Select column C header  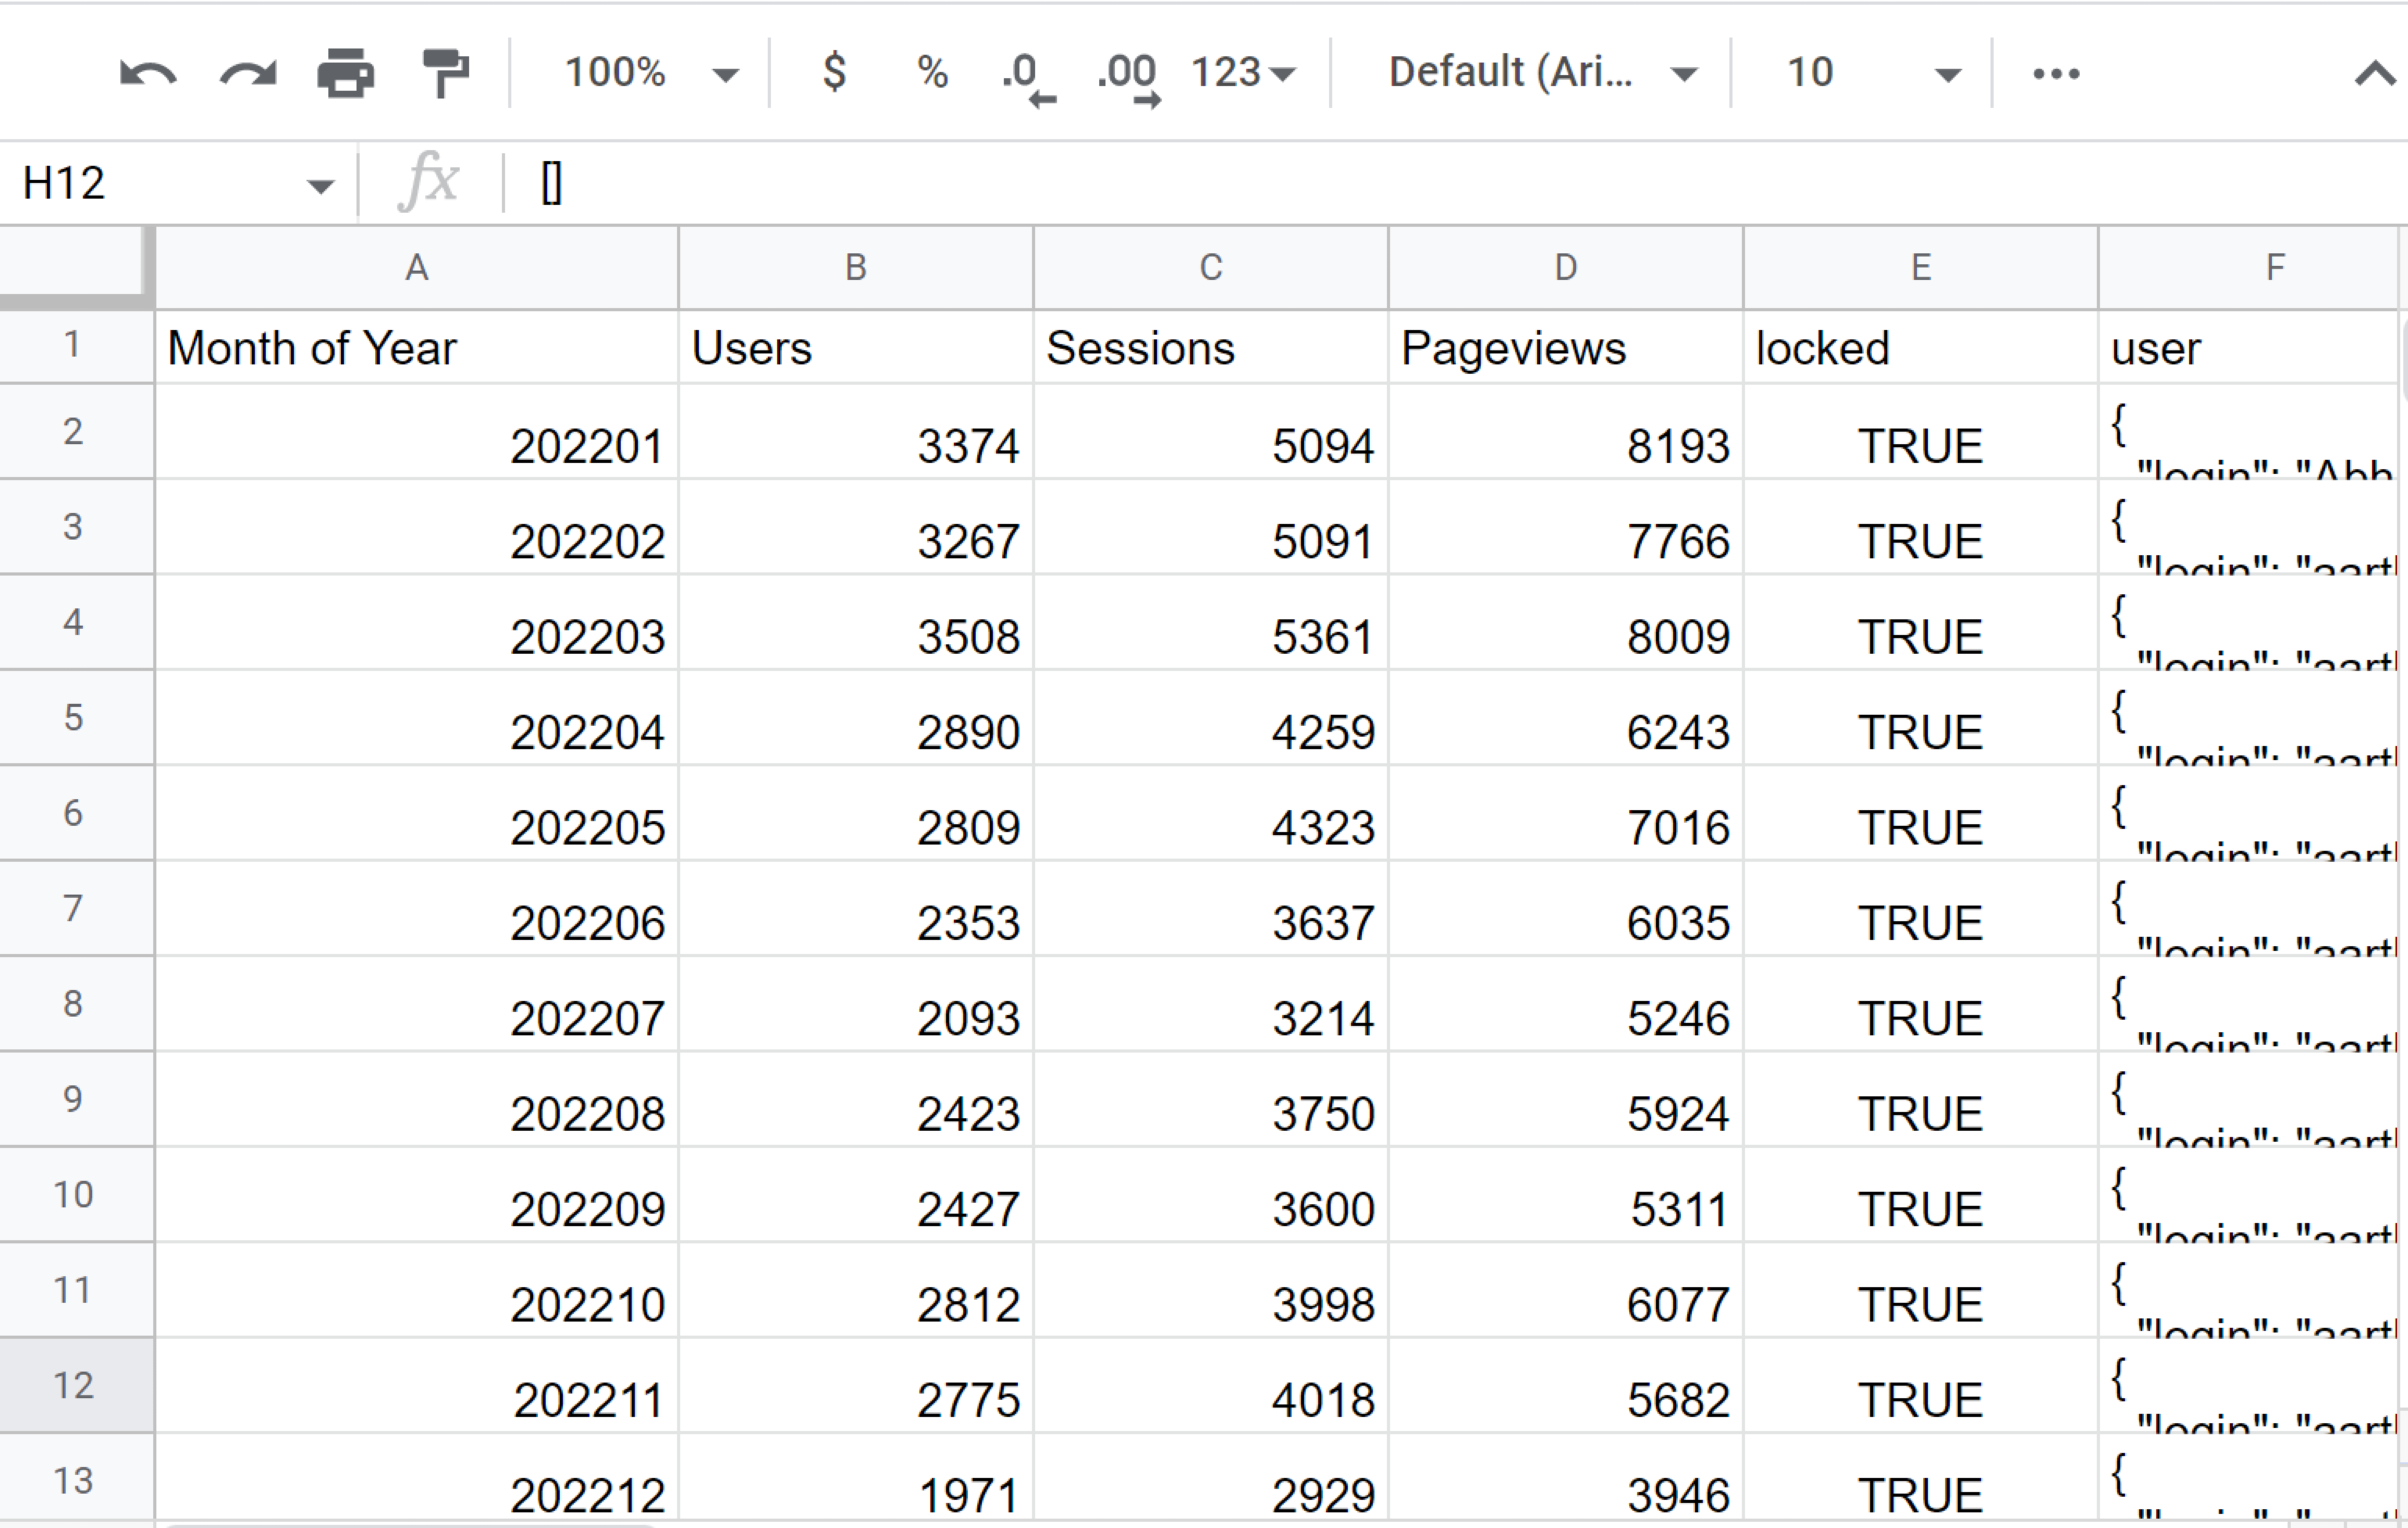coord(1210,268)
